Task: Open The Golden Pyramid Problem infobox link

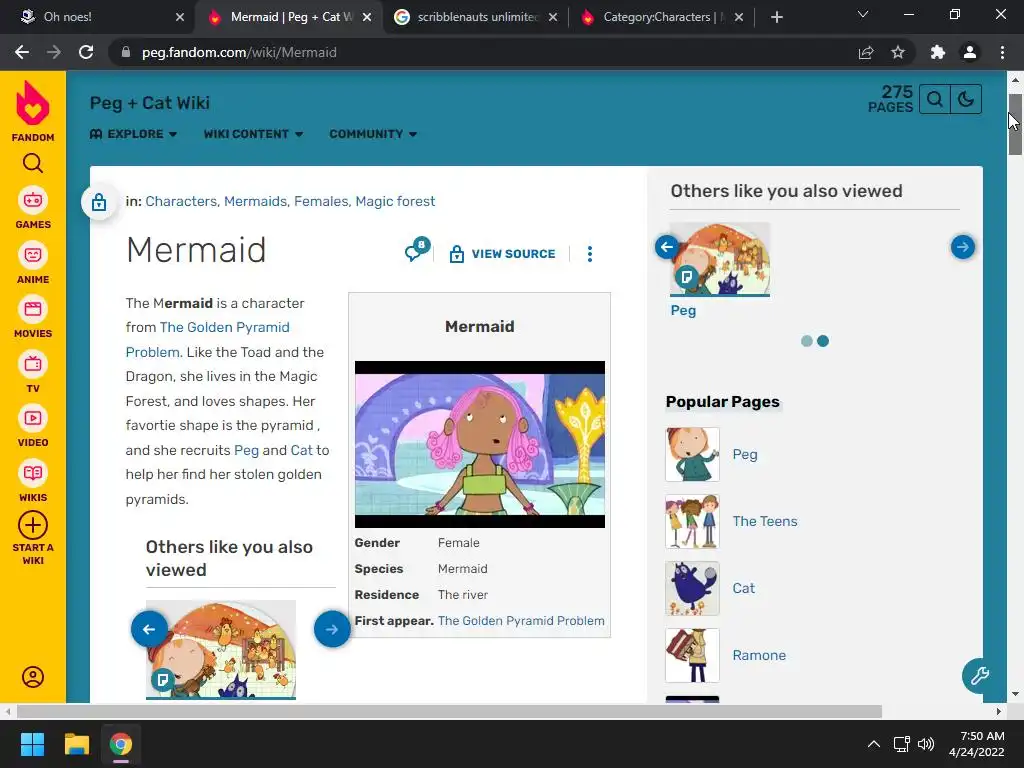Action: coord(521,620)
